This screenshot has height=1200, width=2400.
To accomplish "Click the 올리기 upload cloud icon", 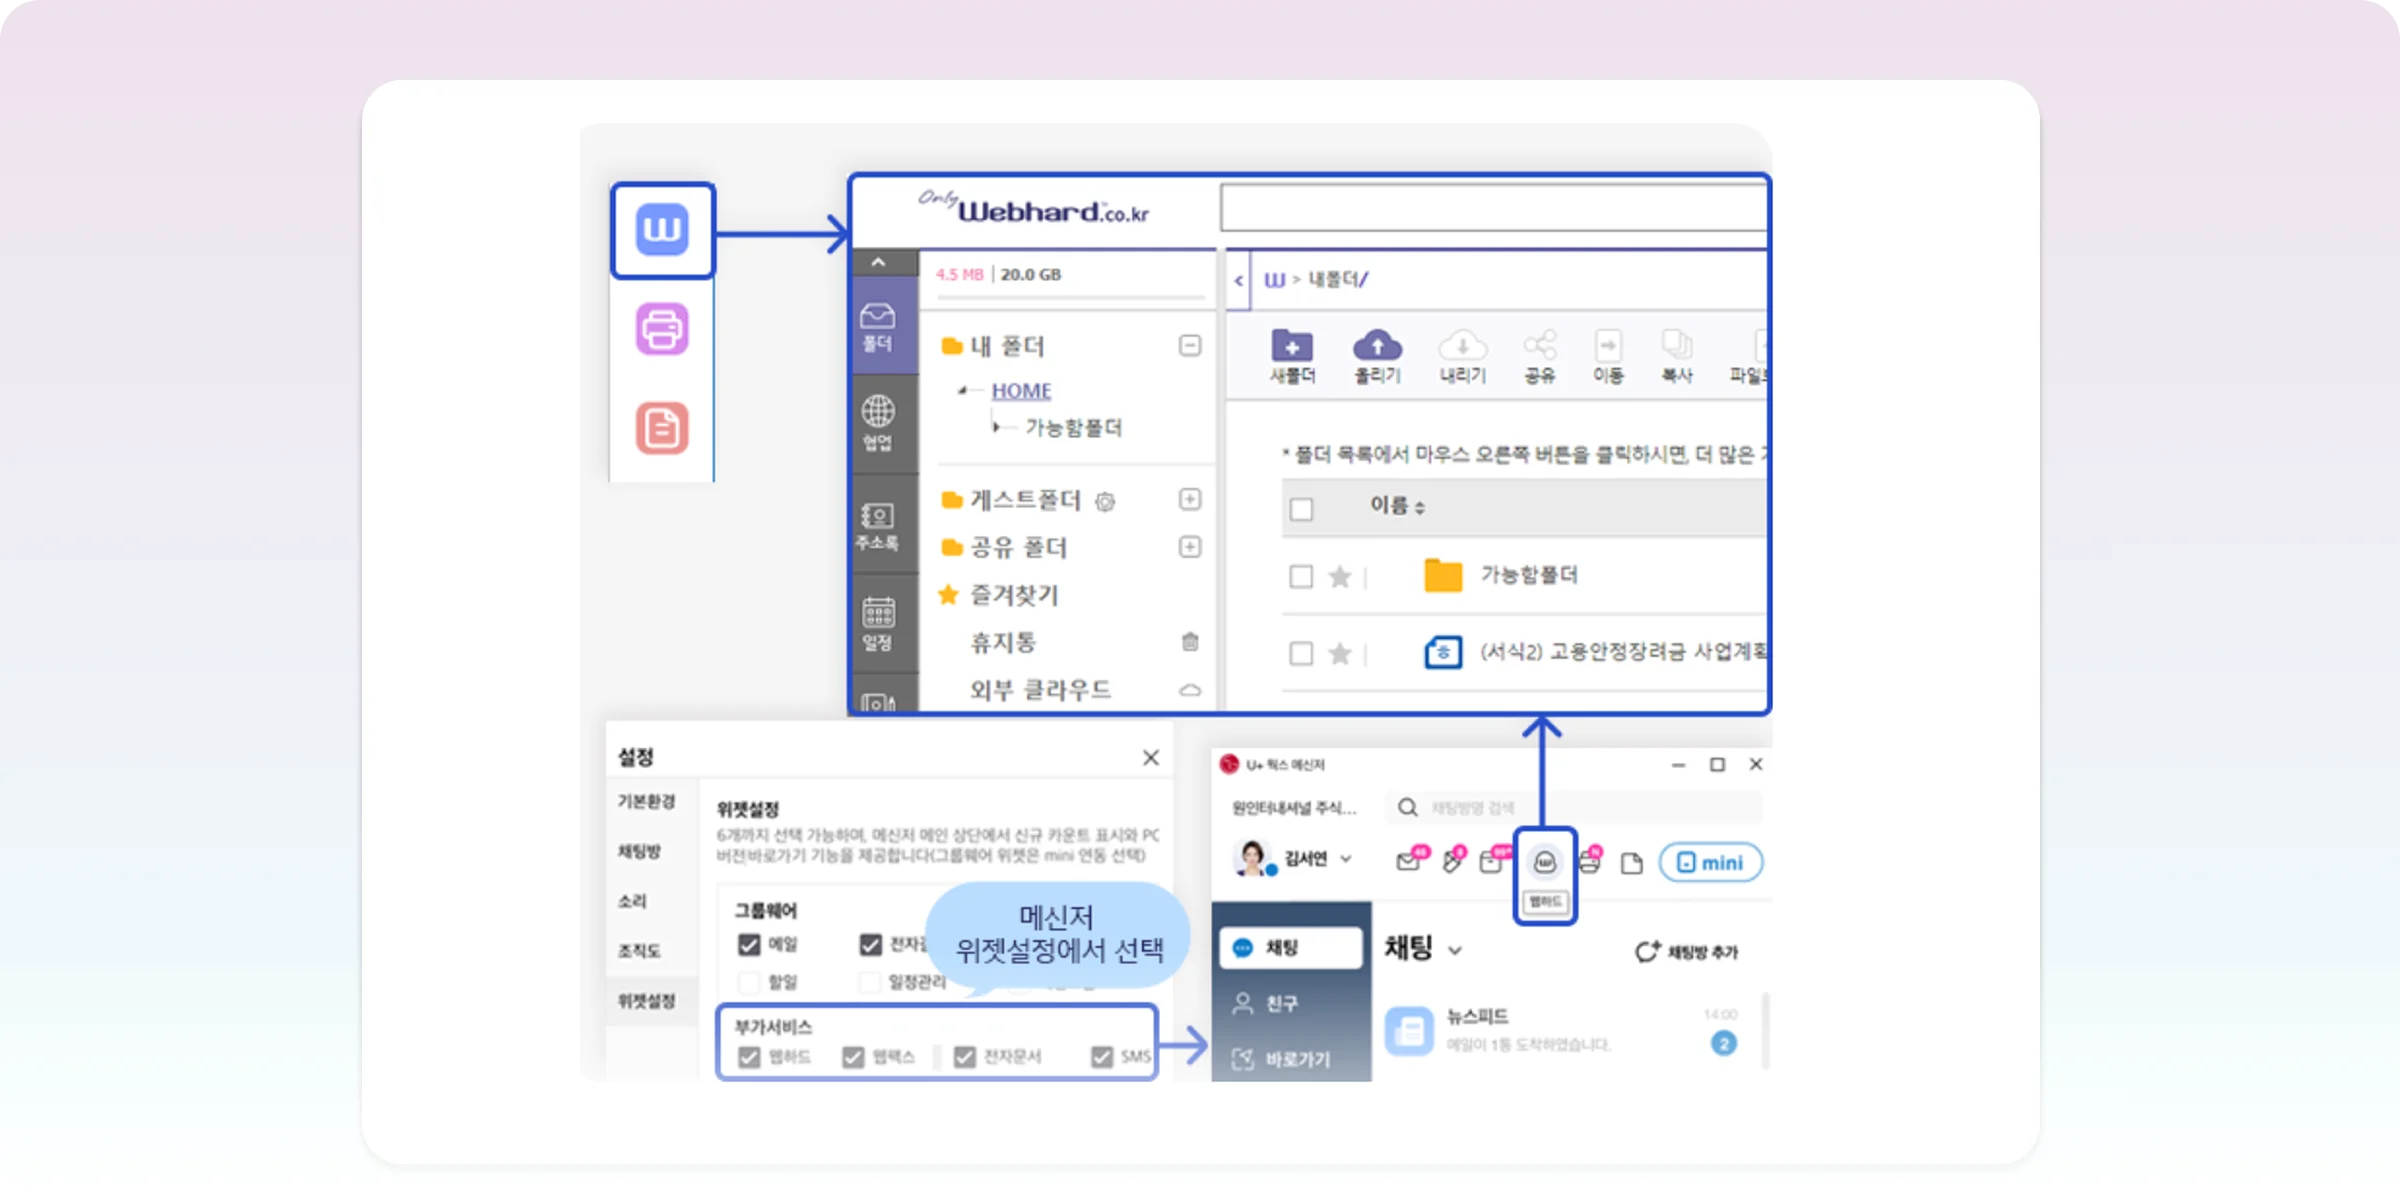I will coord(1377,346).
